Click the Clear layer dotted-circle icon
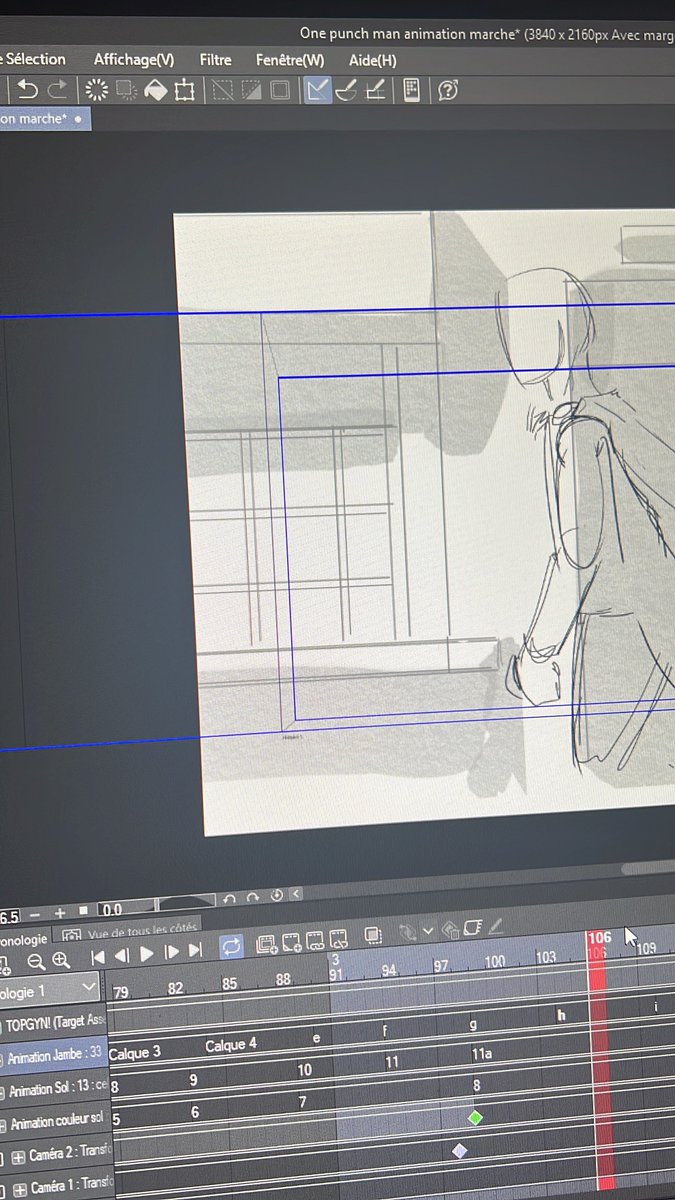 click(97, 91)
